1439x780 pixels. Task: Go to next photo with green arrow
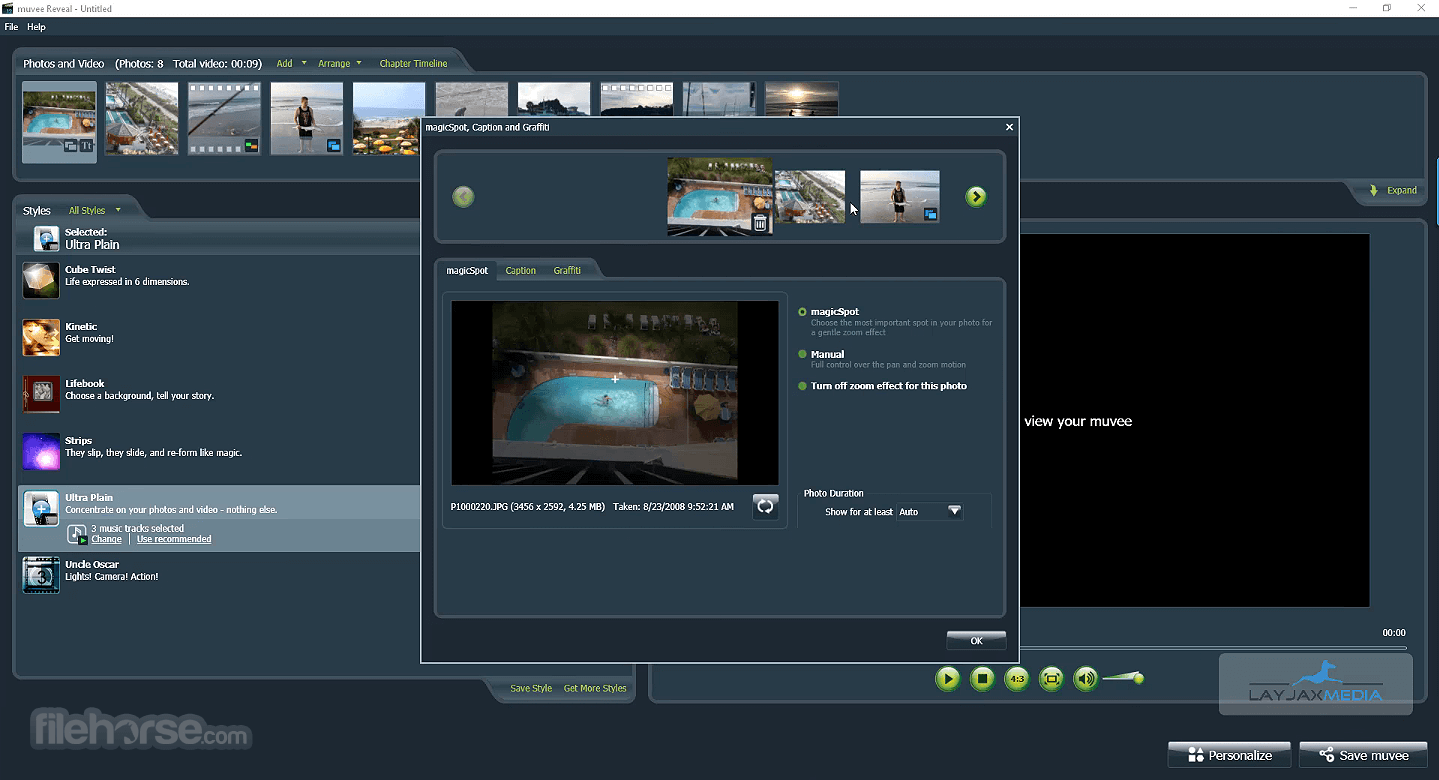976,197
